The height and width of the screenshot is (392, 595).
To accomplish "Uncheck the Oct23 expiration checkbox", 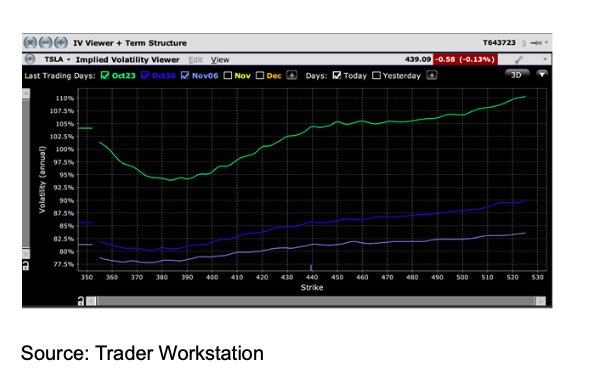I will (x=105, y=75).
